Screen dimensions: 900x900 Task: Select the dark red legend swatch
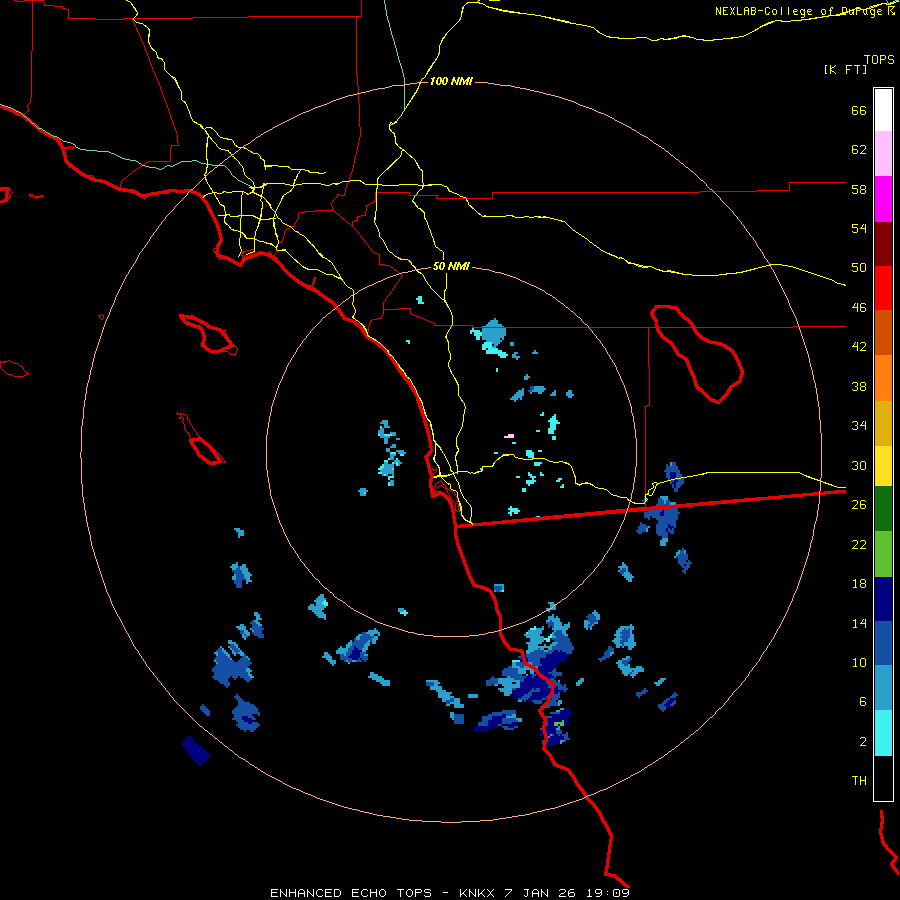(x=883, y=244)
